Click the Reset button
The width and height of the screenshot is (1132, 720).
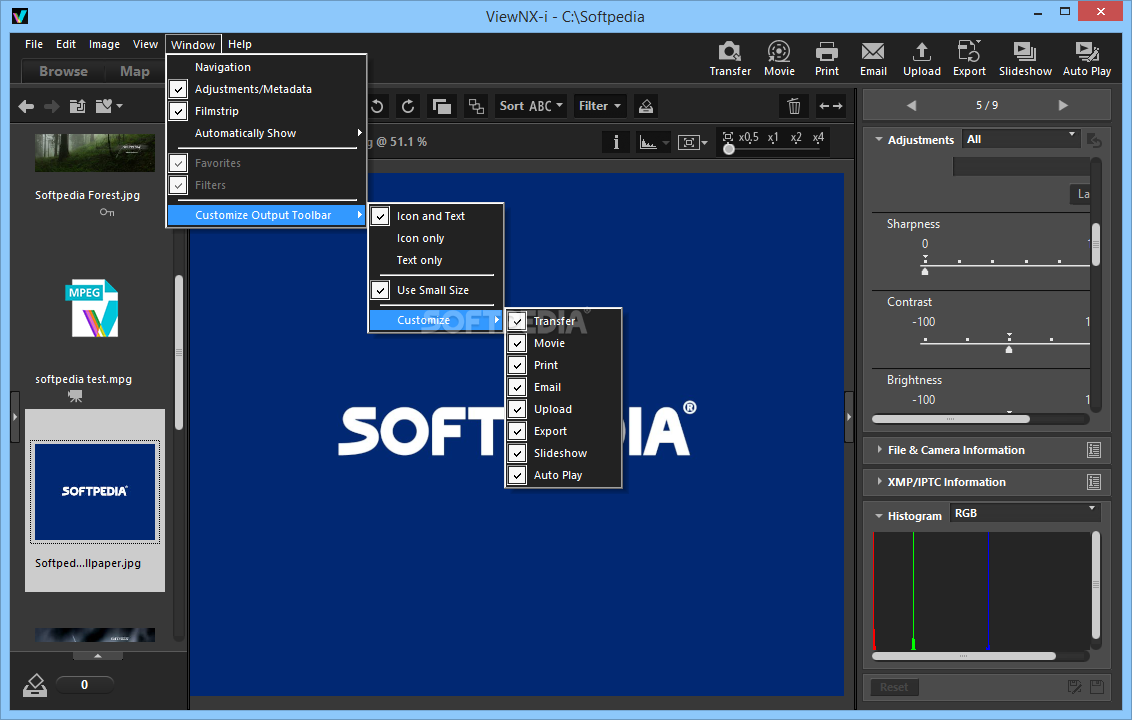pyautogui.click(x=894, y=687)
